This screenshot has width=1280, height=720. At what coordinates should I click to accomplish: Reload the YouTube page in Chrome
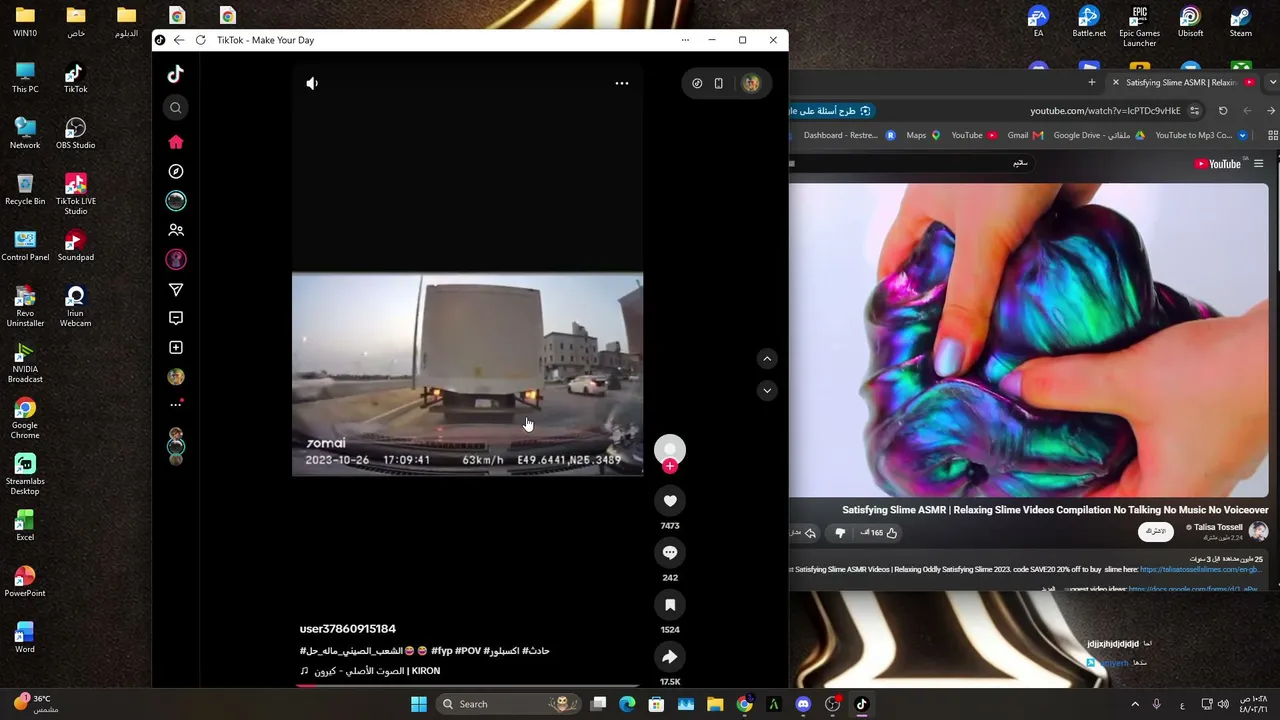click(1223, 111)
